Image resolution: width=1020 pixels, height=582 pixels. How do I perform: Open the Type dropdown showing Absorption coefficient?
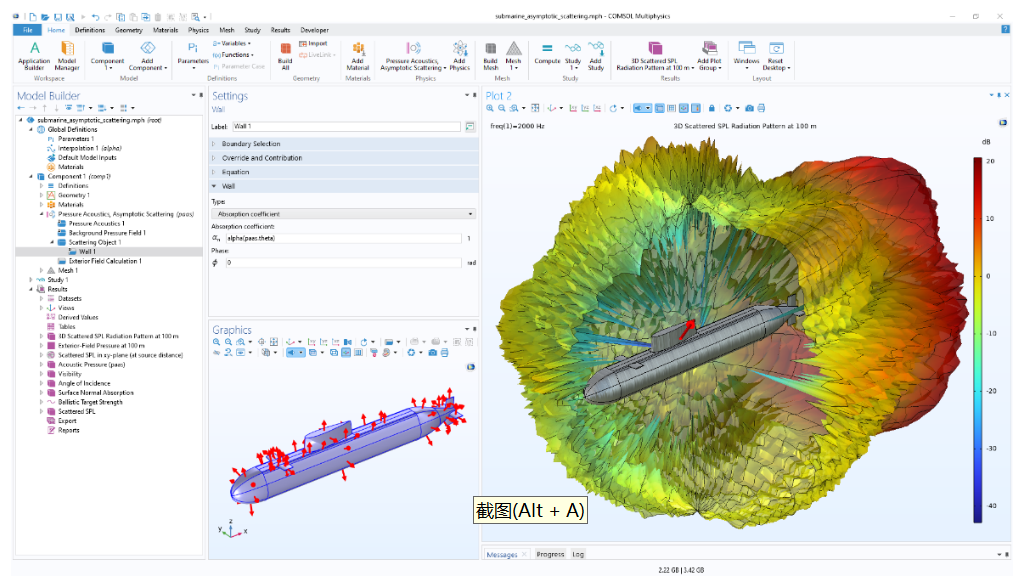(x=343, y=214)
